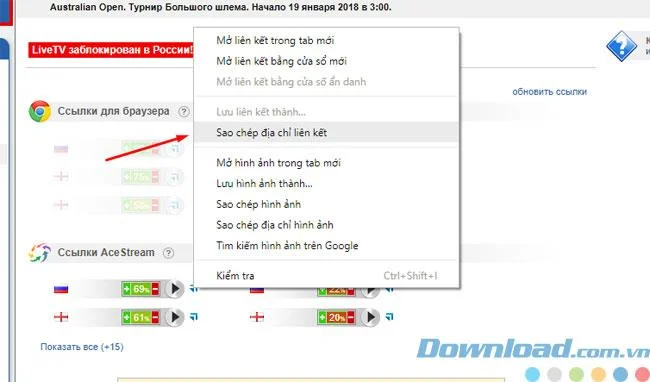Play the AceStream stream rated 61%
This screenshot has width=650, height=382.
pos(175,317)
